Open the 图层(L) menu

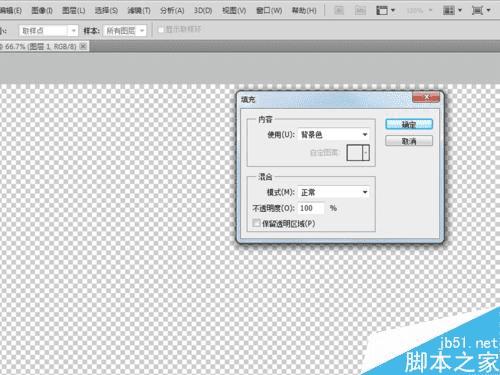(74, 10)
